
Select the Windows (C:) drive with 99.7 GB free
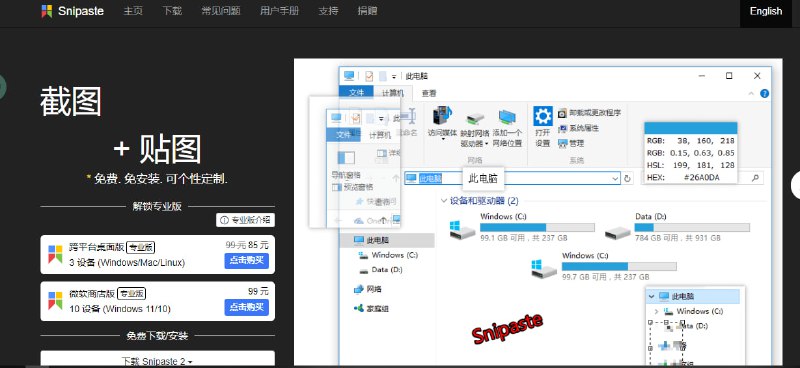pos(603,266)
